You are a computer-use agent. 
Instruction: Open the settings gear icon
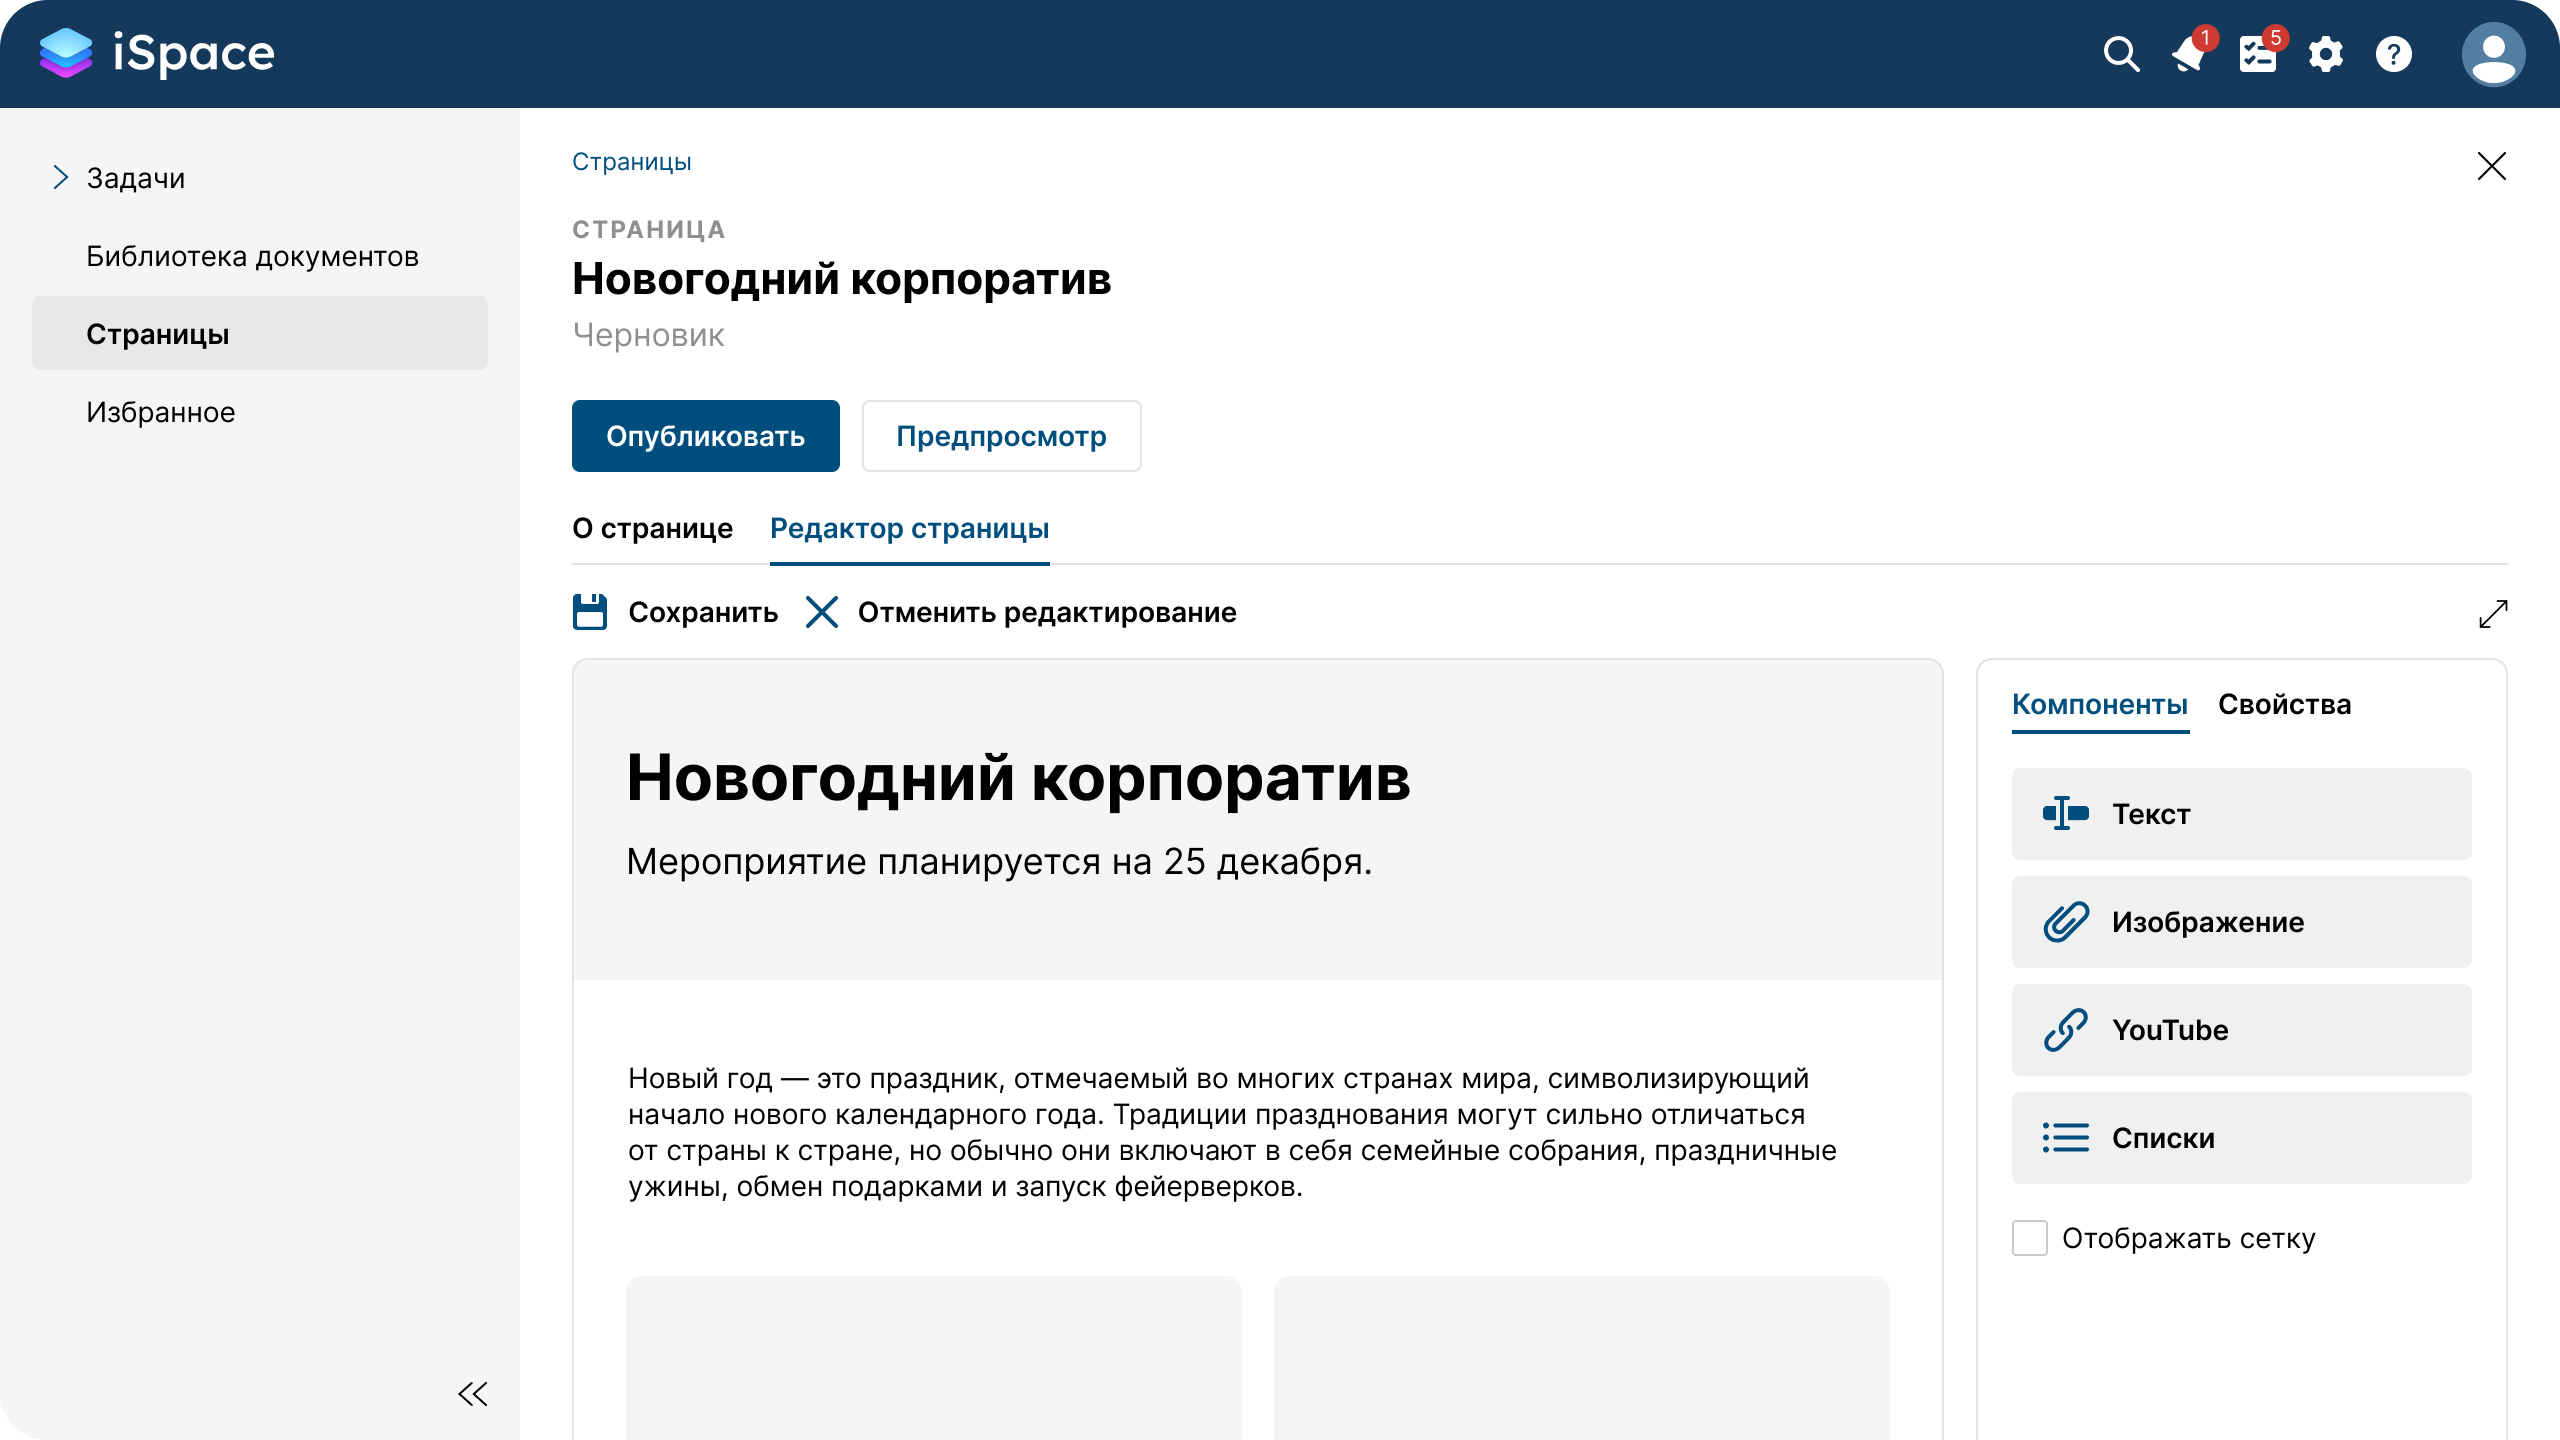tap(2325, 54)
